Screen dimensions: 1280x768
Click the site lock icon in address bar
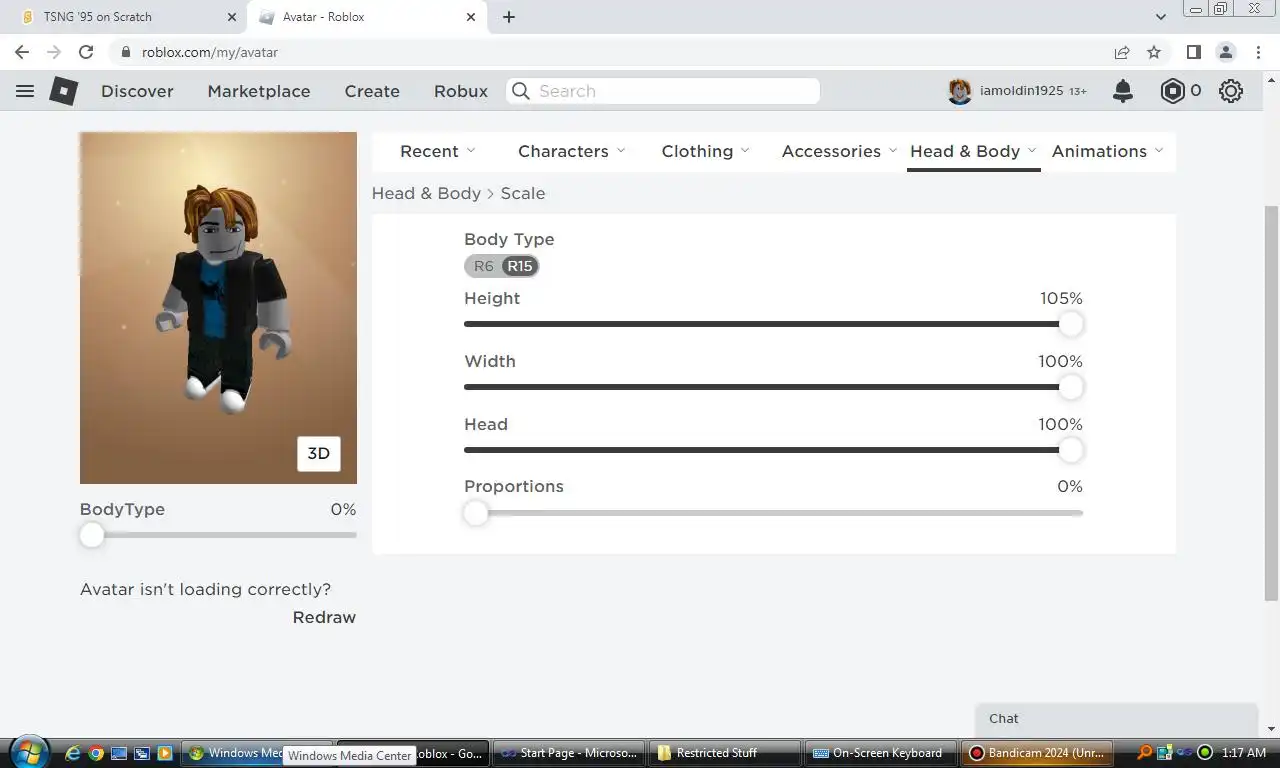(126, 52)
